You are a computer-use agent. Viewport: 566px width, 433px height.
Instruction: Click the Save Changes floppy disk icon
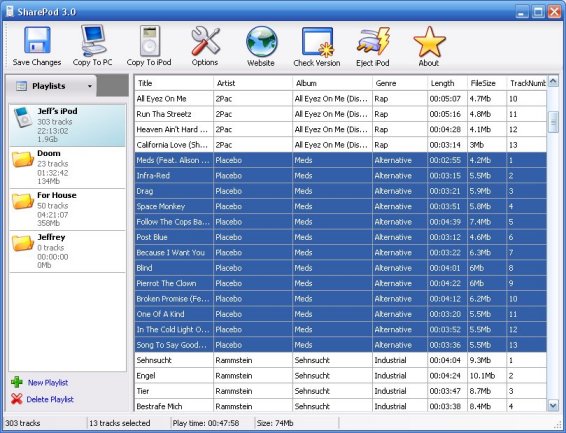(x=37, y=40)
